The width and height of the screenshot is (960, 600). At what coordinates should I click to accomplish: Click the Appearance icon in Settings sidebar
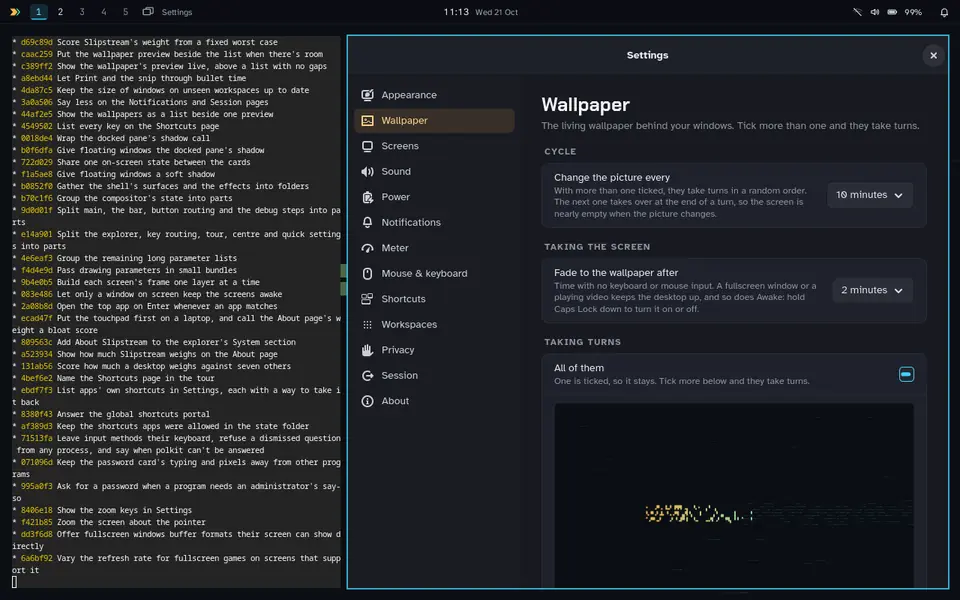(x=367, y=95)
